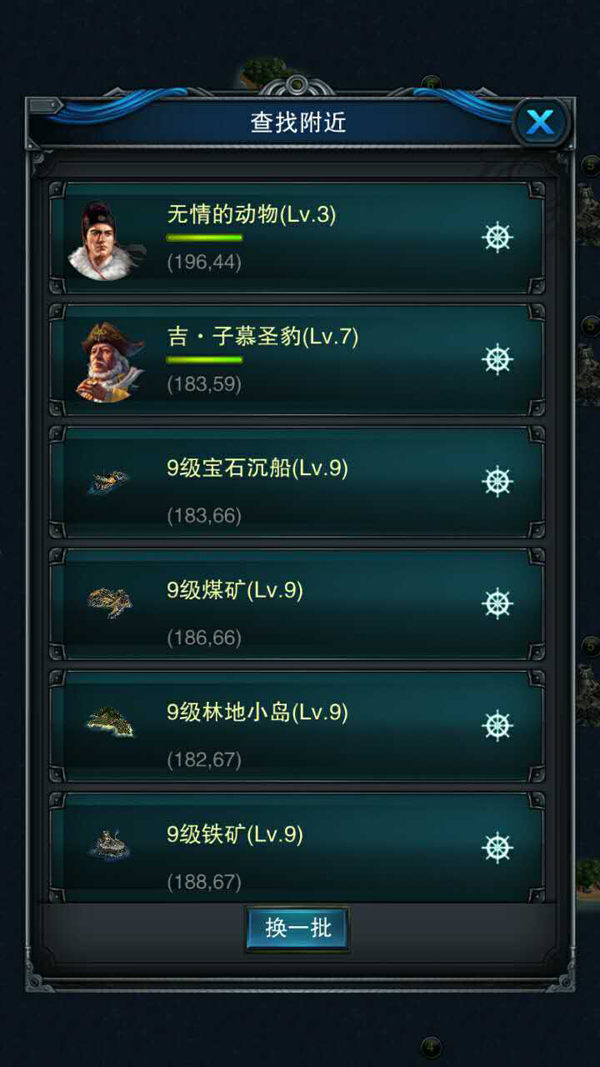Open 无情的动物 player avatar portrait
600x1067 pixels.
point(104,240)
